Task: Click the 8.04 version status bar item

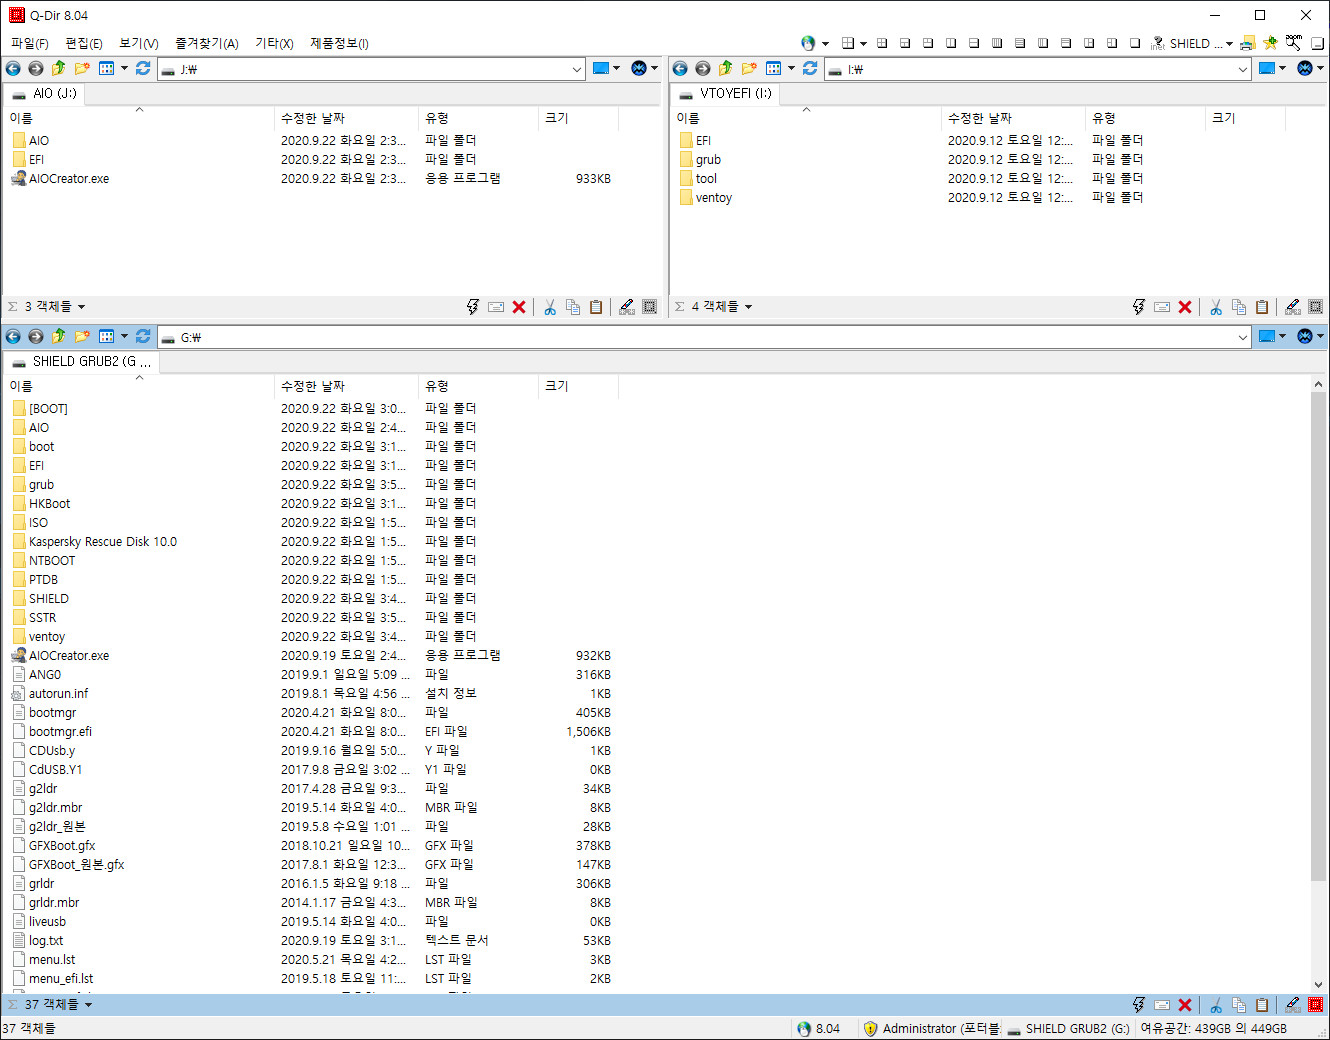Action: click(819, 1028)
